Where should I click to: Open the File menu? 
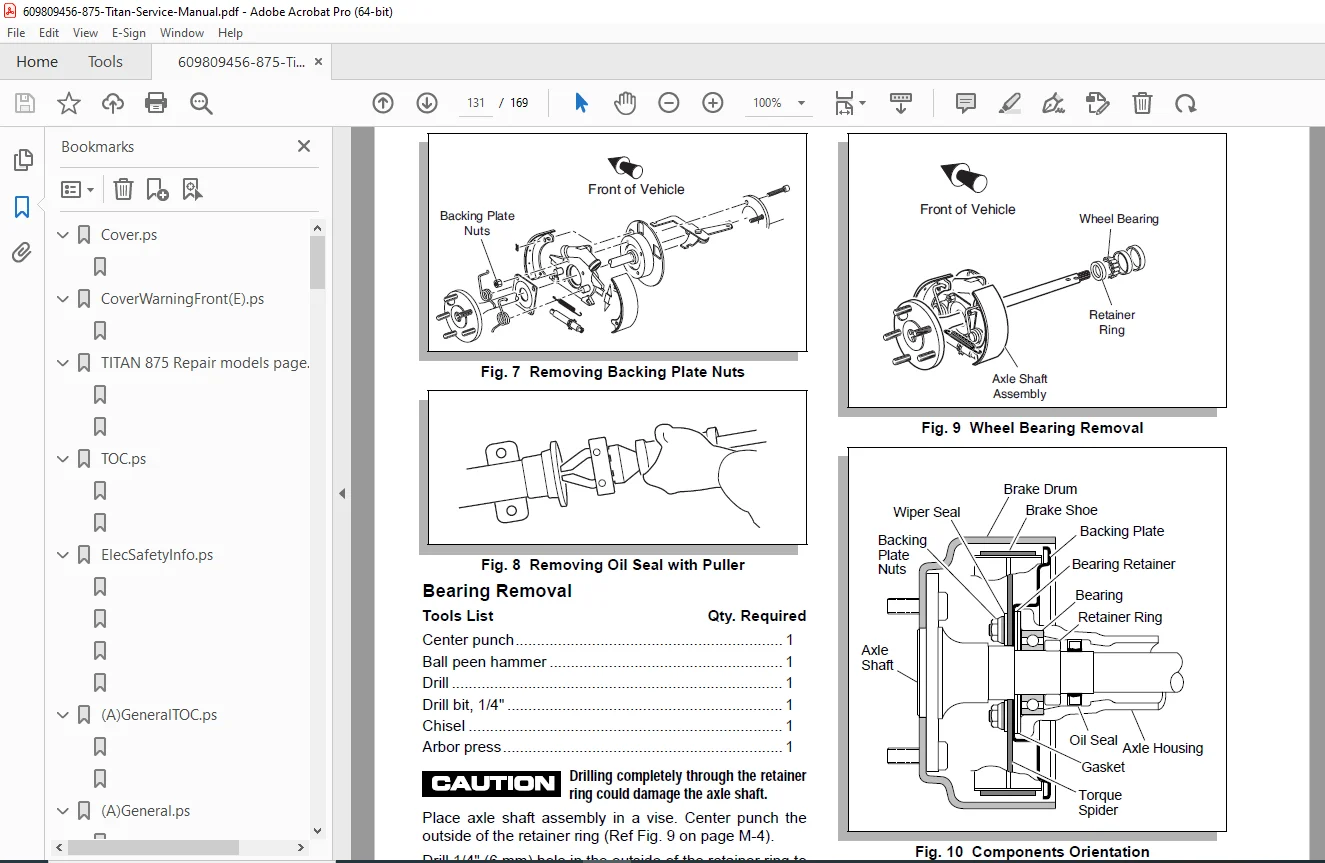(16, 33)
